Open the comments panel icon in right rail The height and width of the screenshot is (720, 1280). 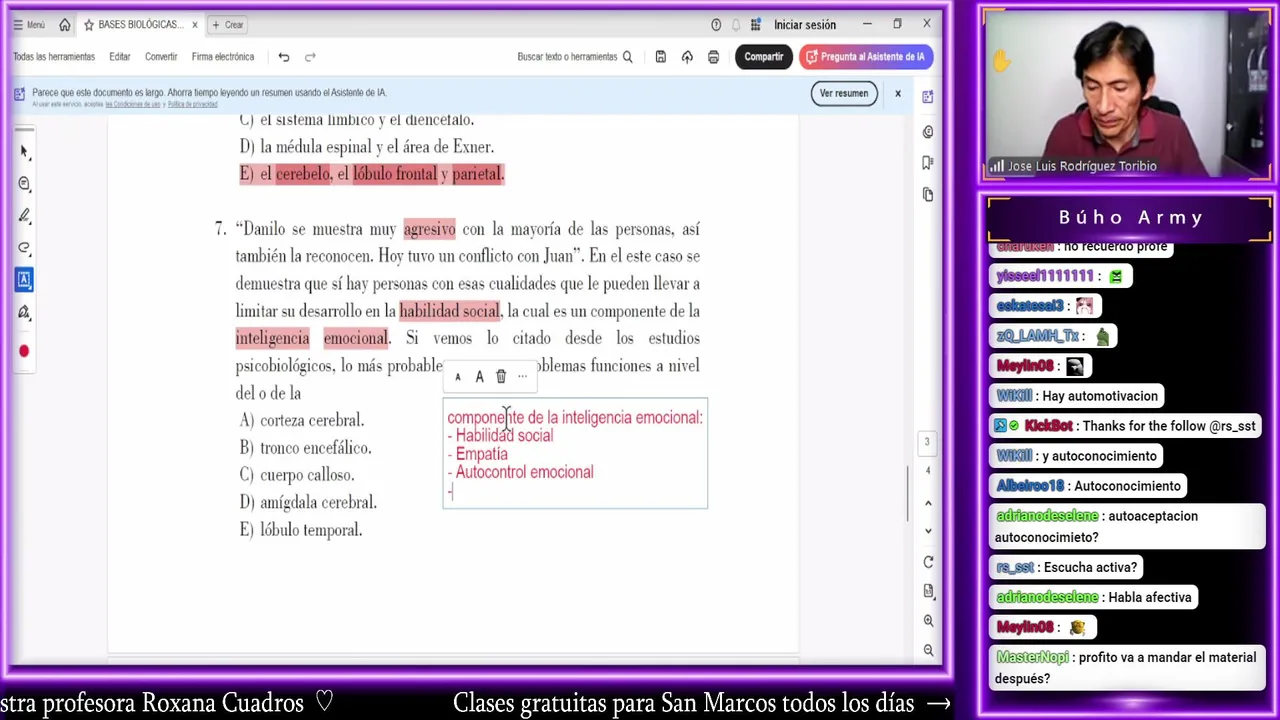(x=928, y=132)
